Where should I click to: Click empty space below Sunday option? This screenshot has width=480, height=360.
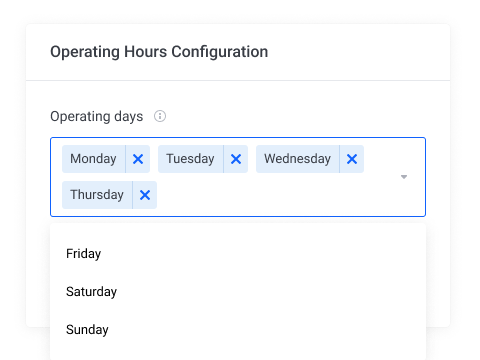click(x=238, y=354)
